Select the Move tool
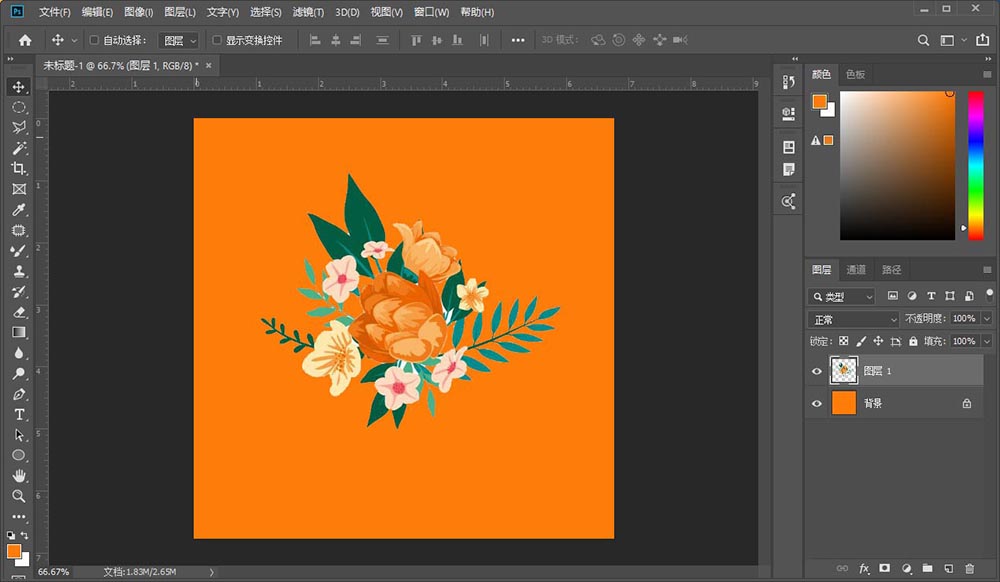The image size is (1000, 582). point(18,86)
